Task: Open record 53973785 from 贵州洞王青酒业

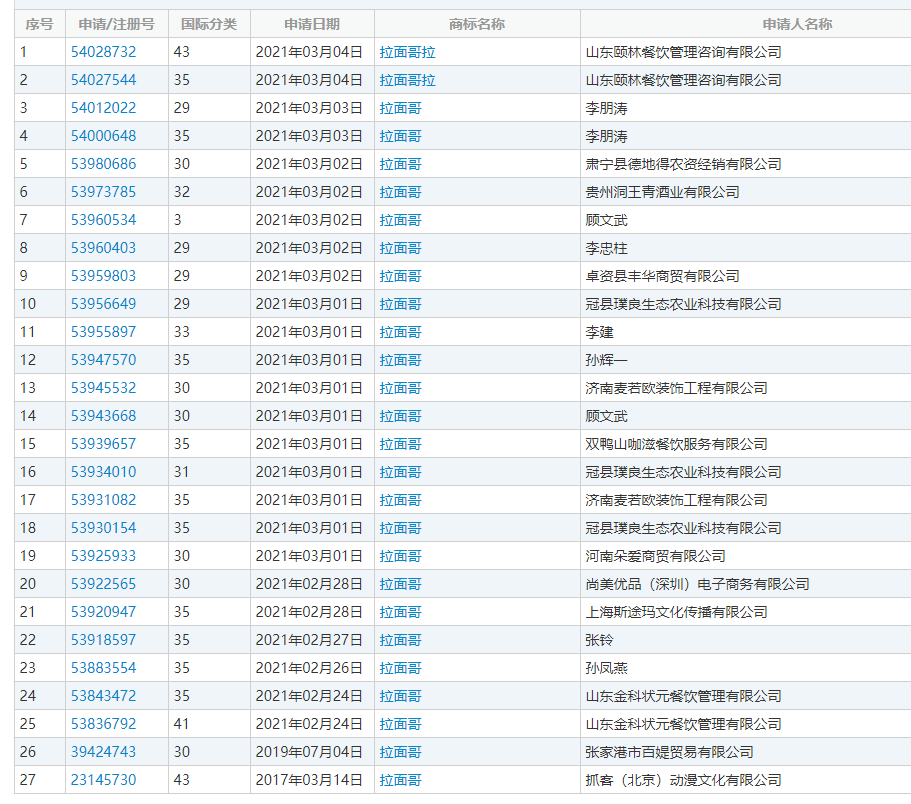Action: (103, 192)
